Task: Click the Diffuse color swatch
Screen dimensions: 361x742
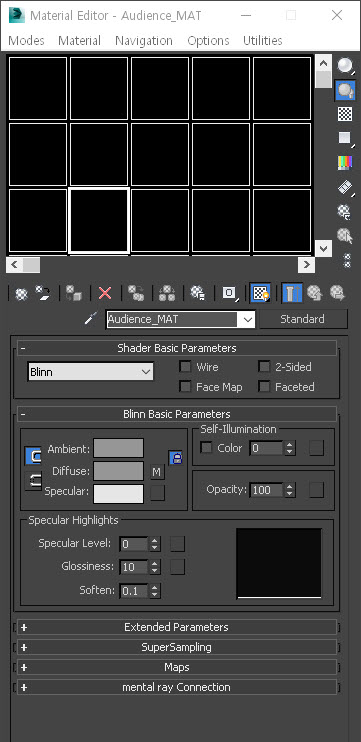Action: (118, 471)
